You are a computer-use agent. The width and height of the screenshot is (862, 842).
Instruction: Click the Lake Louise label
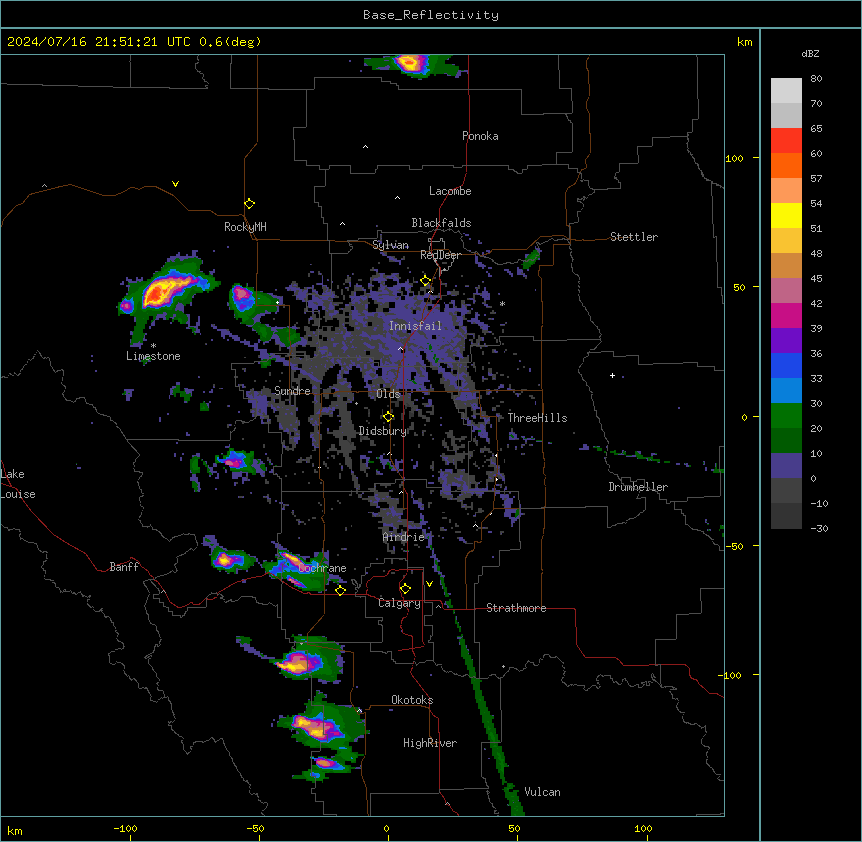(x=18, y=484)
